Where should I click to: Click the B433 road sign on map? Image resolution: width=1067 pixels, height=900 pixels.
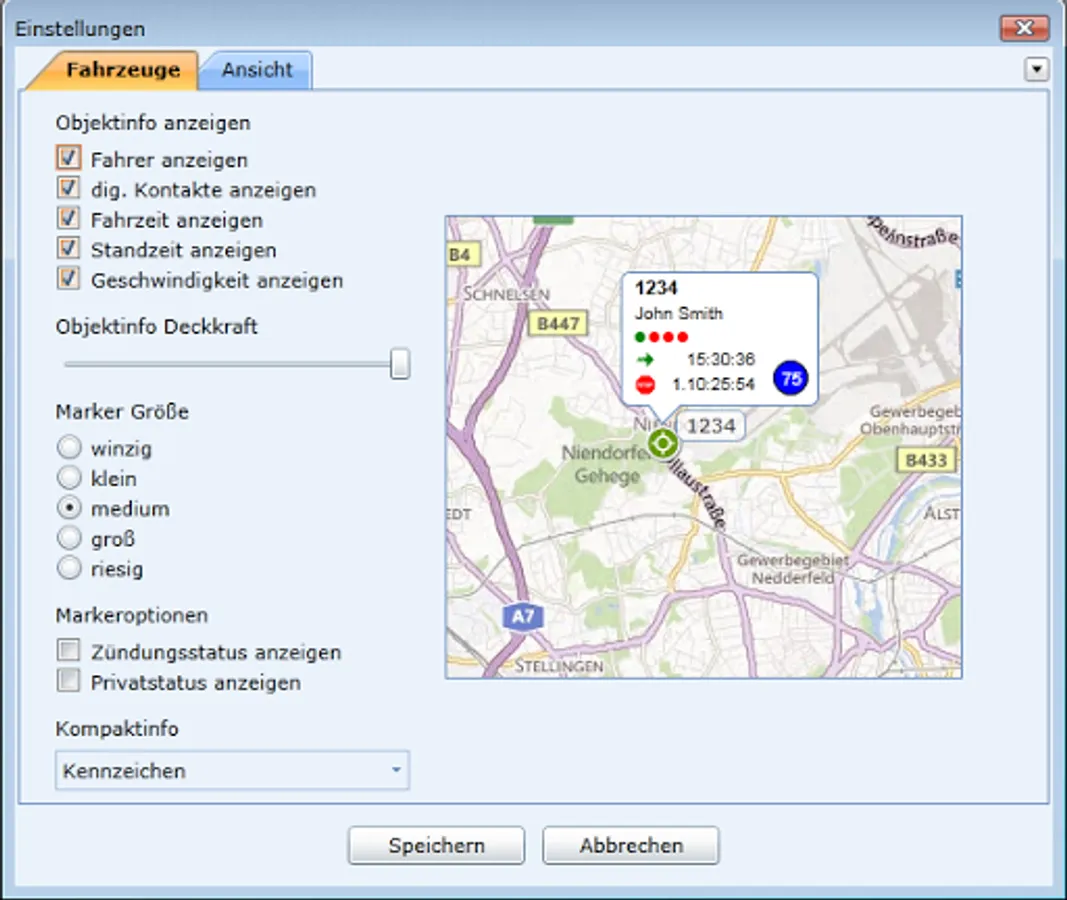[926, 461]
